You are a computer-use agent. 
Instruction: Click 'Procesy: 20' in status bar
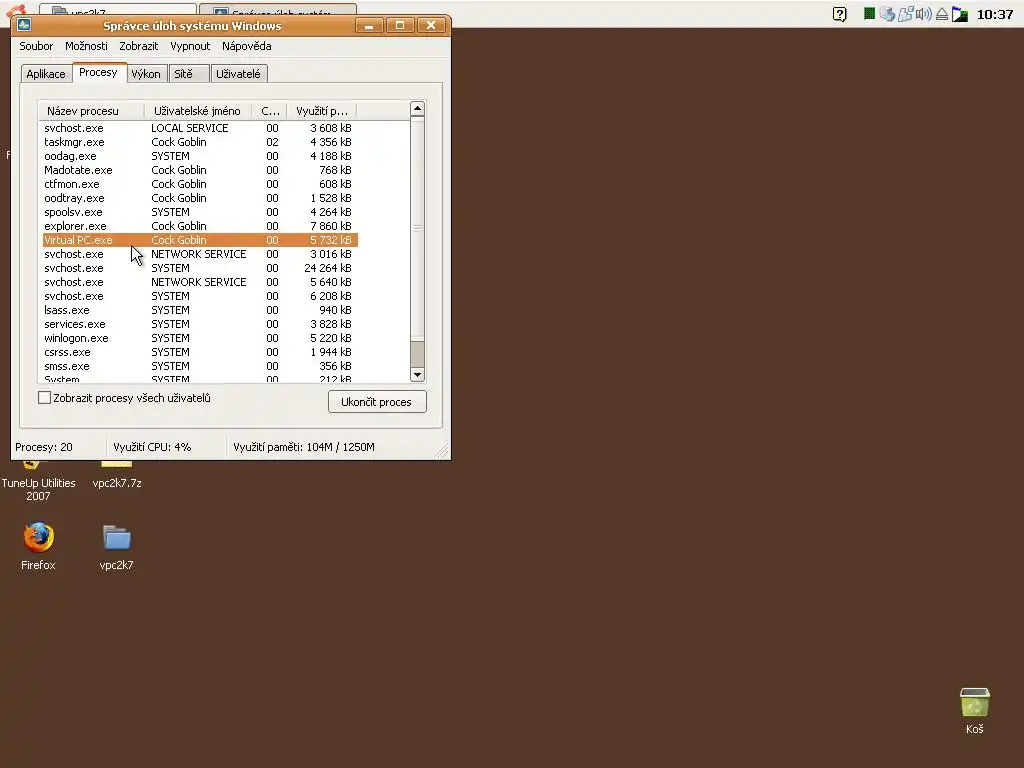click(44, 447)
